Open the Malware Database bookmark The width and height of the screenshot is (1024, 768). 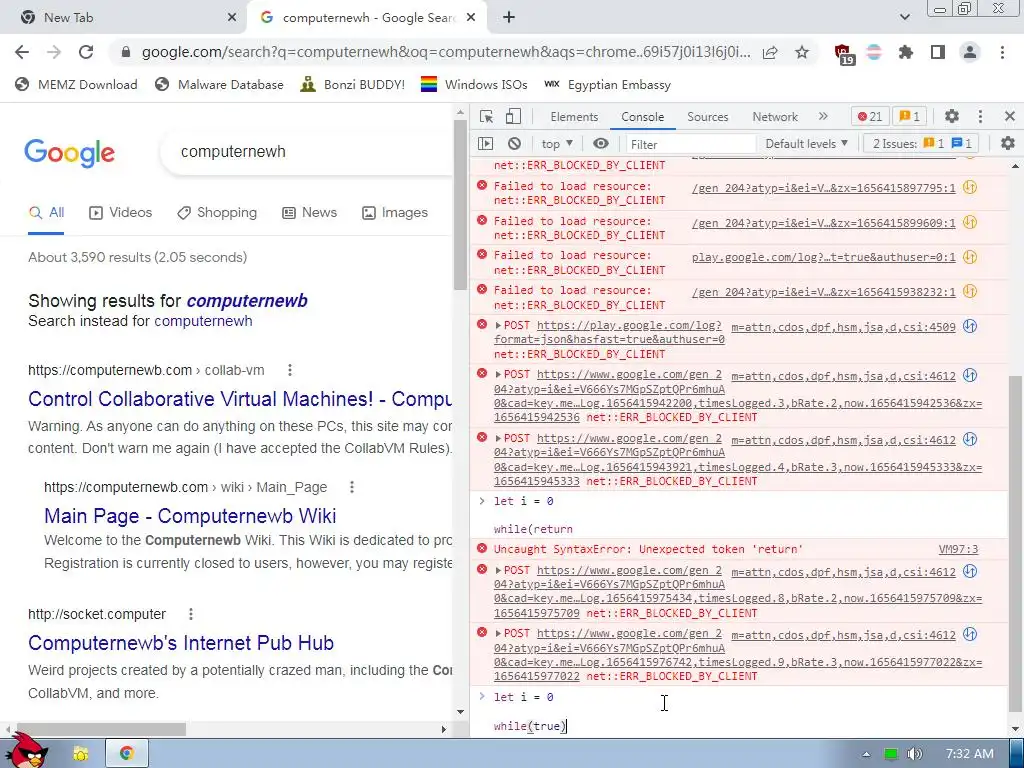(x=219, y=84)
